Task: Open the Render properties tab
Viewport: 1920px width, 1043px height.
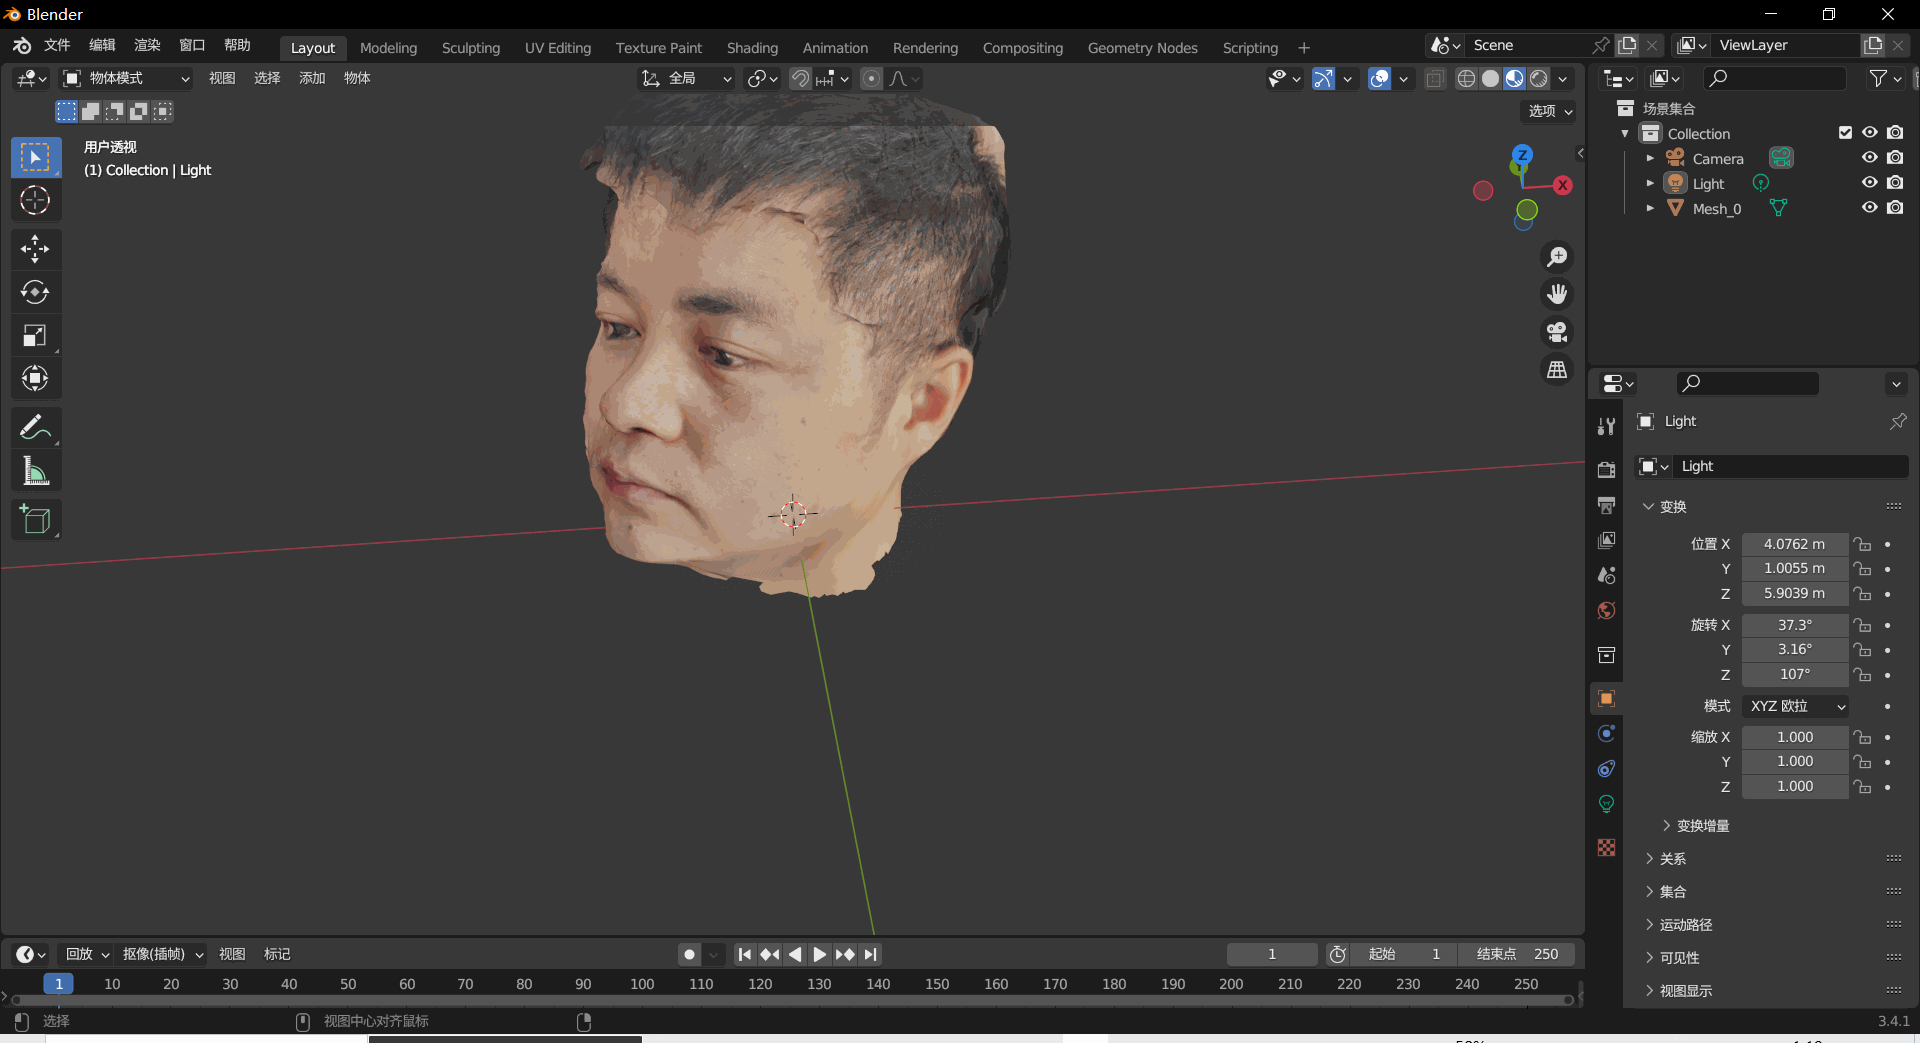Action: pyautogui.click(x=1607, y=469)
